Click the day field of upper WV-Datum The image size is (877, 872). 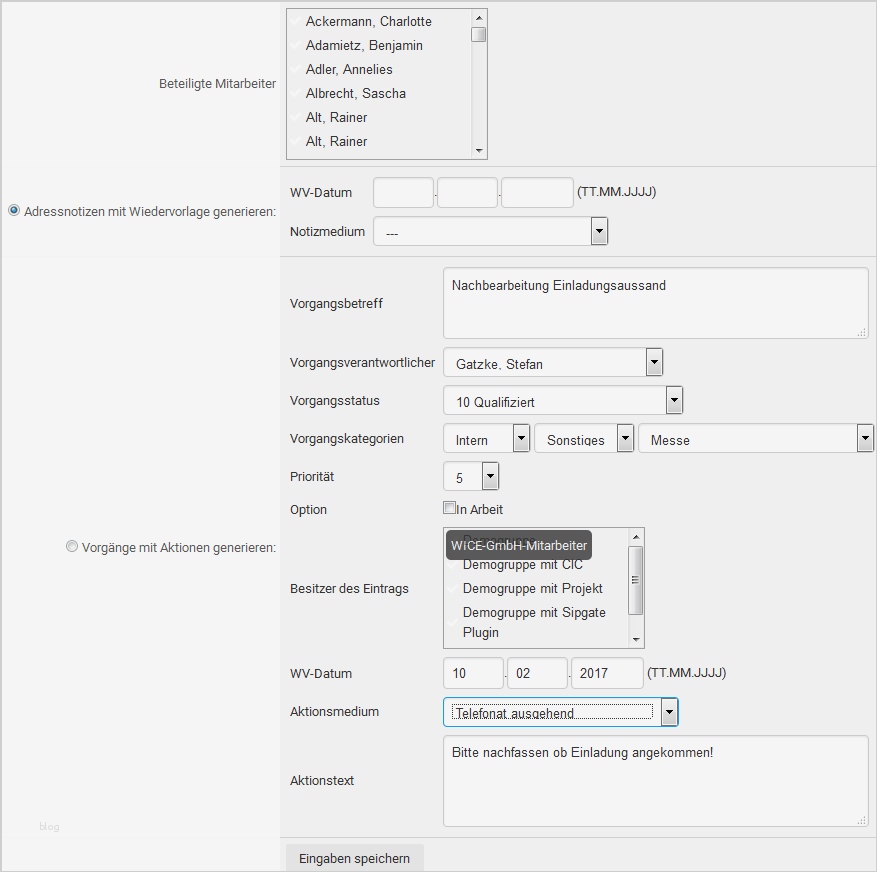(x=403, y=192)
